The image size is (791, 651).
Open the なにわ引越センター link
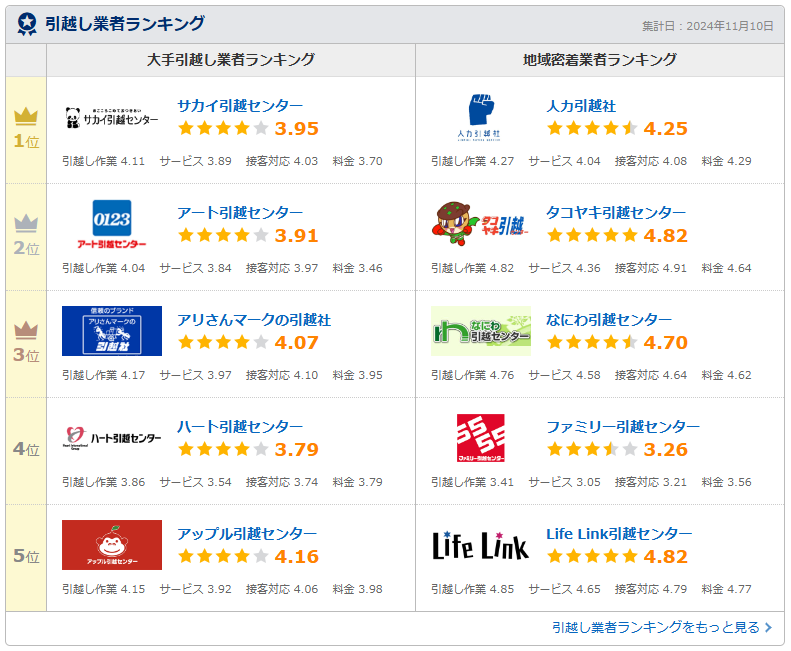tap(609, 320)
